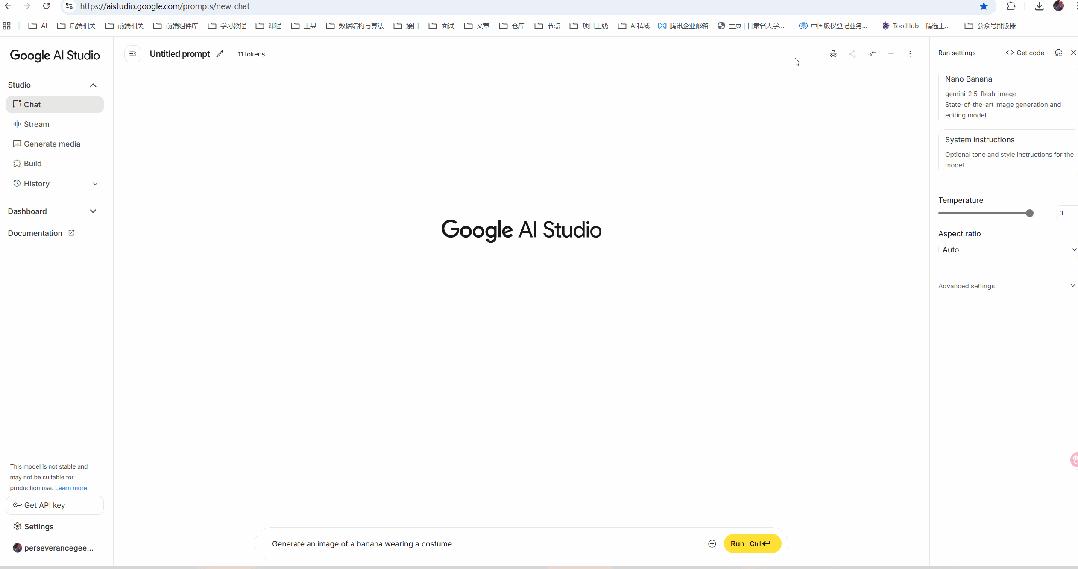The image size is (1078, 569).
Task: Click the Settings gear icon
Action: (x=17, y=526)
